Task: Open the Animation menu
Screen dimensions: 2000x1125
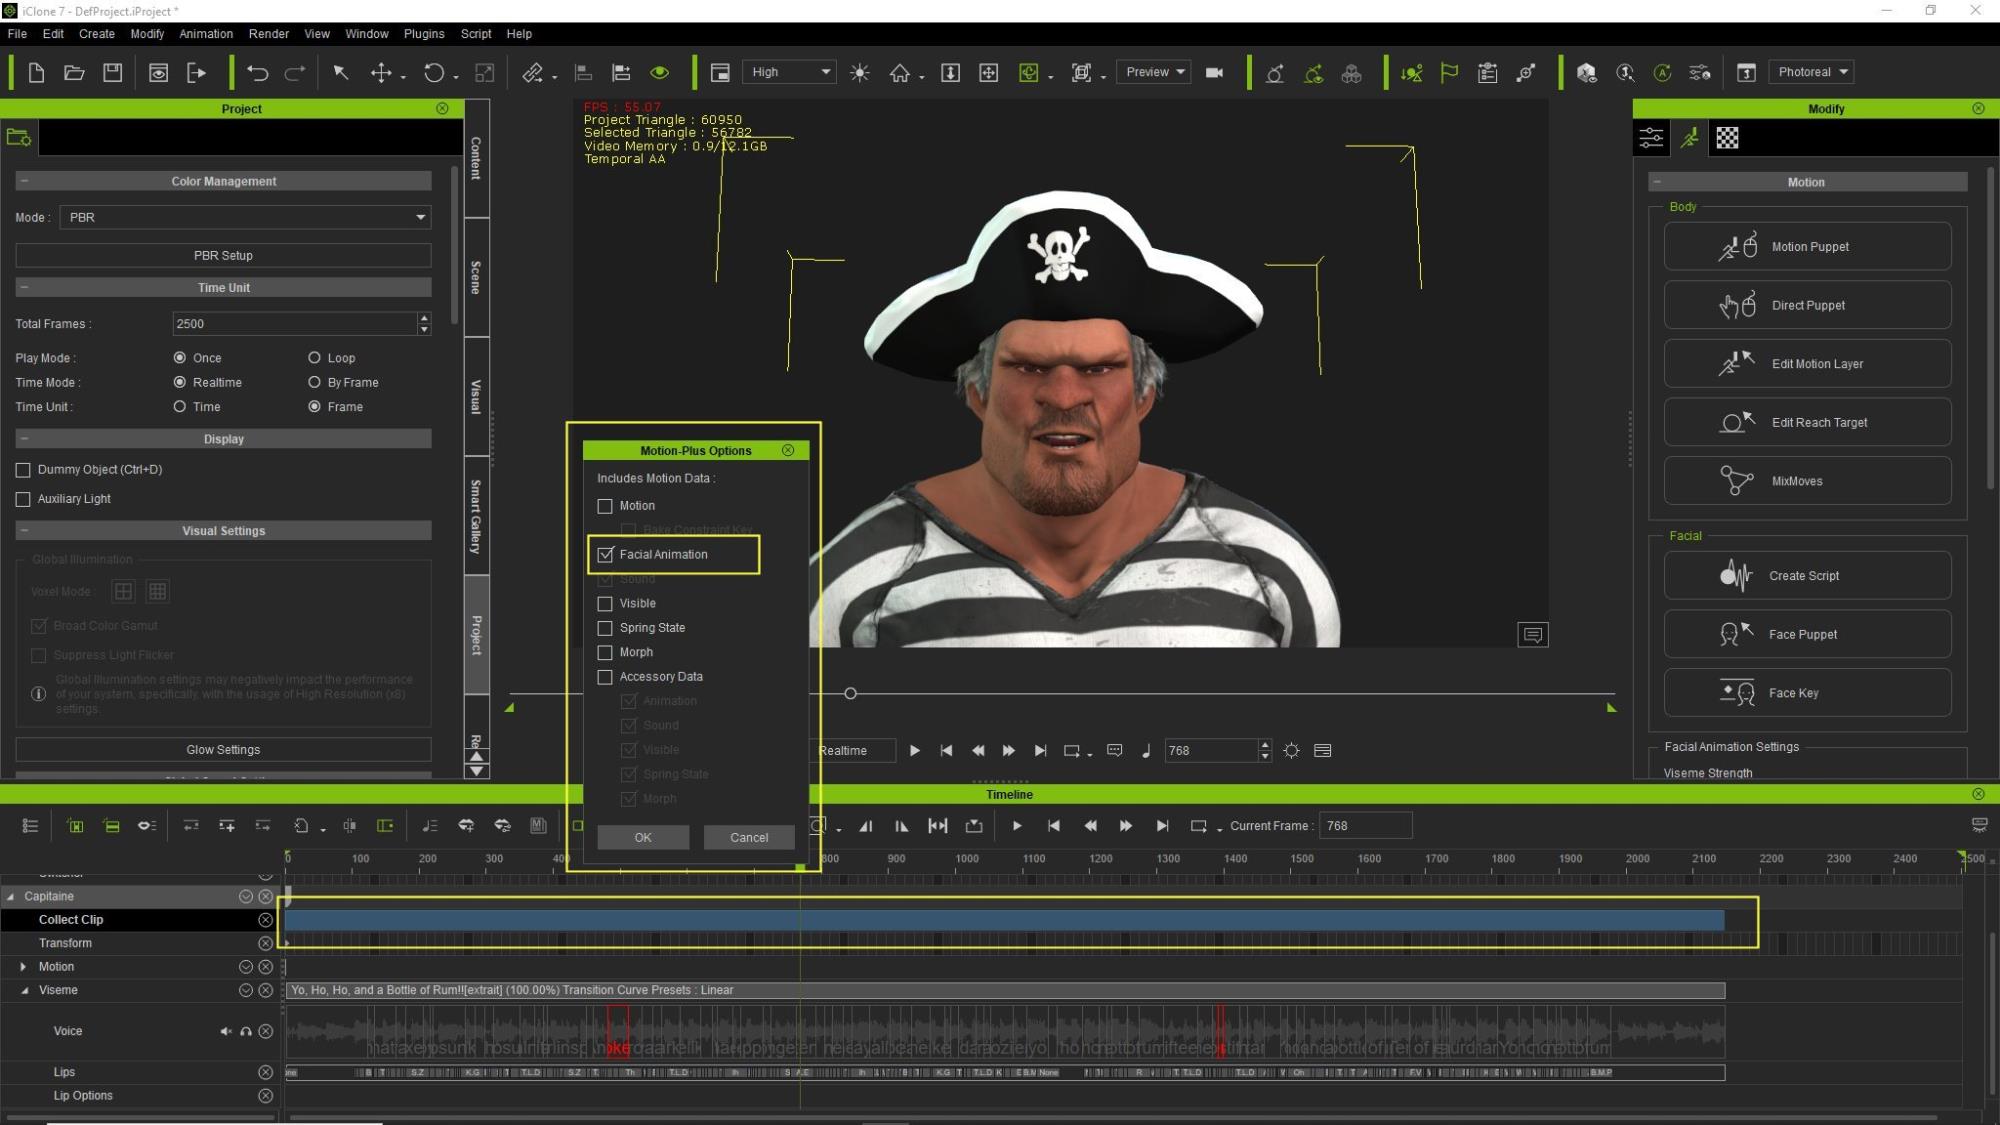Action: 206,33
